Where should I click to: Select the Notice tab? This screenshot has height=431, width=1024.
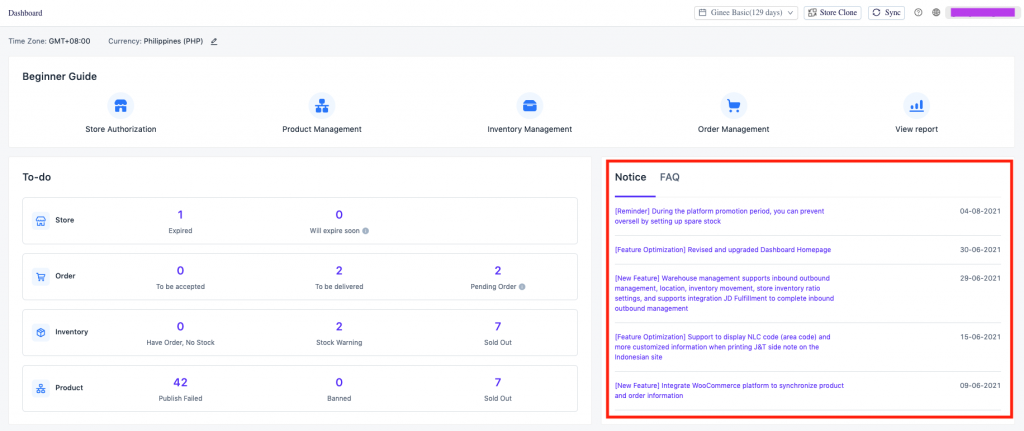pos(630,177)
